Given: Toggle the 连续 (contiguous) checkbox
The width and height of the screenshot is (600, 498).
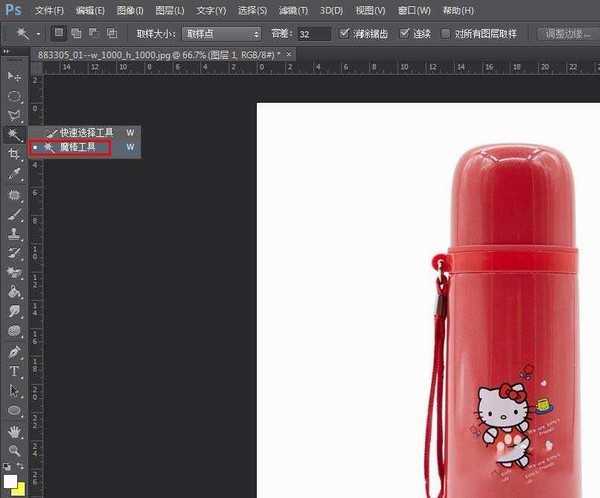Looking at the screenshot, I should tap(404, 34).
